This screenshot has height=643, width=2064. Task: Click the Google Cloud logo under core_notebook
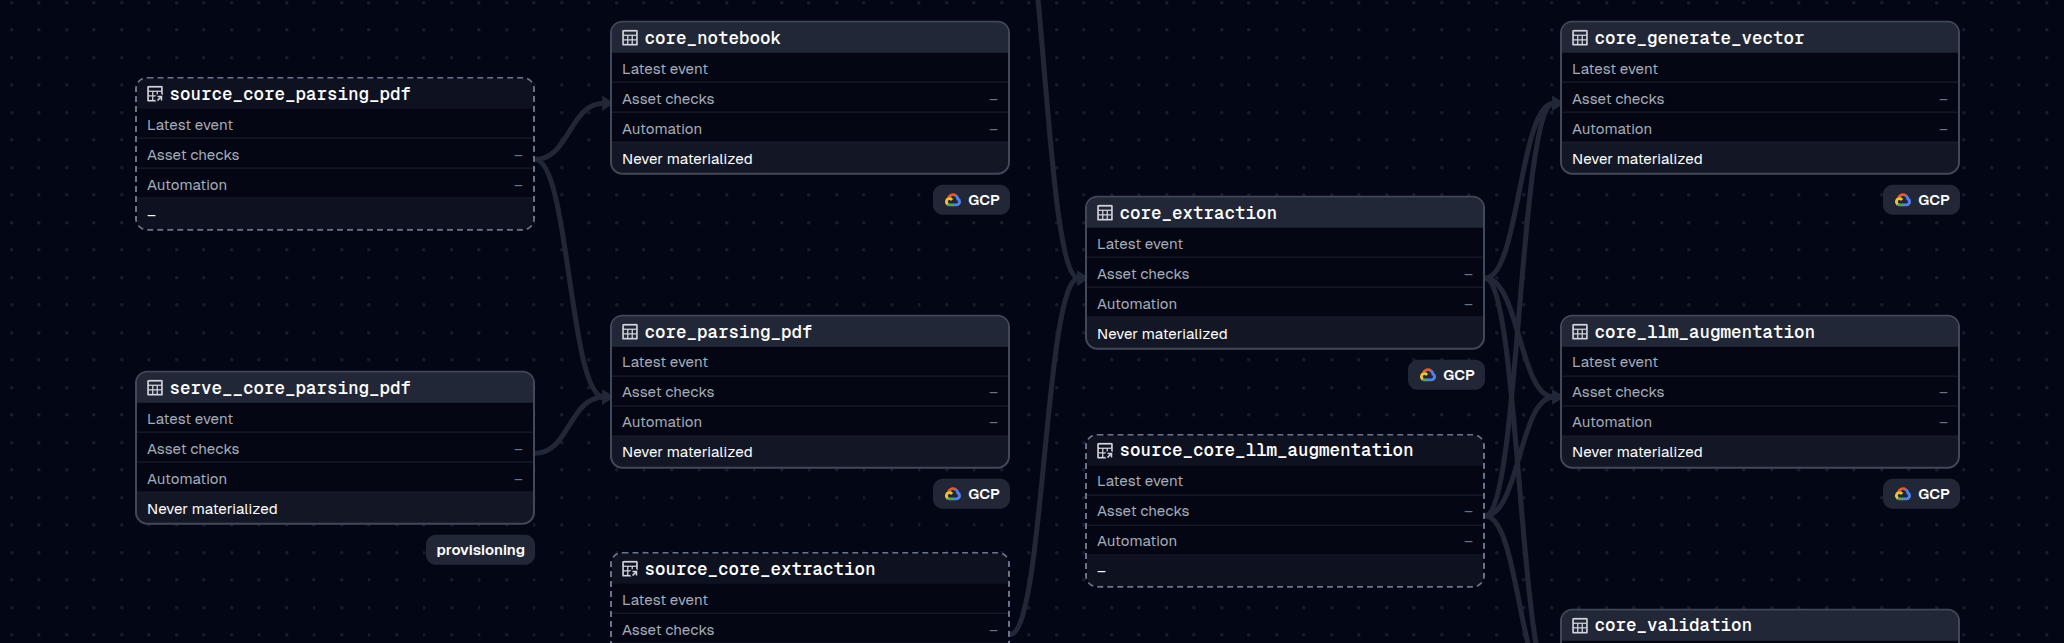tap(953, 200)
